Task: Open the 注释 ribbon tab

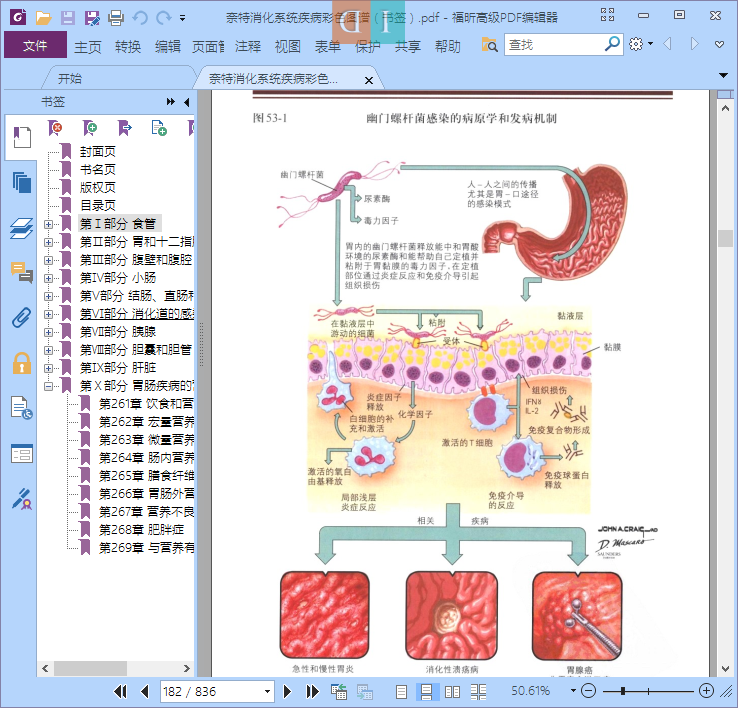Action: pos(248,46)
